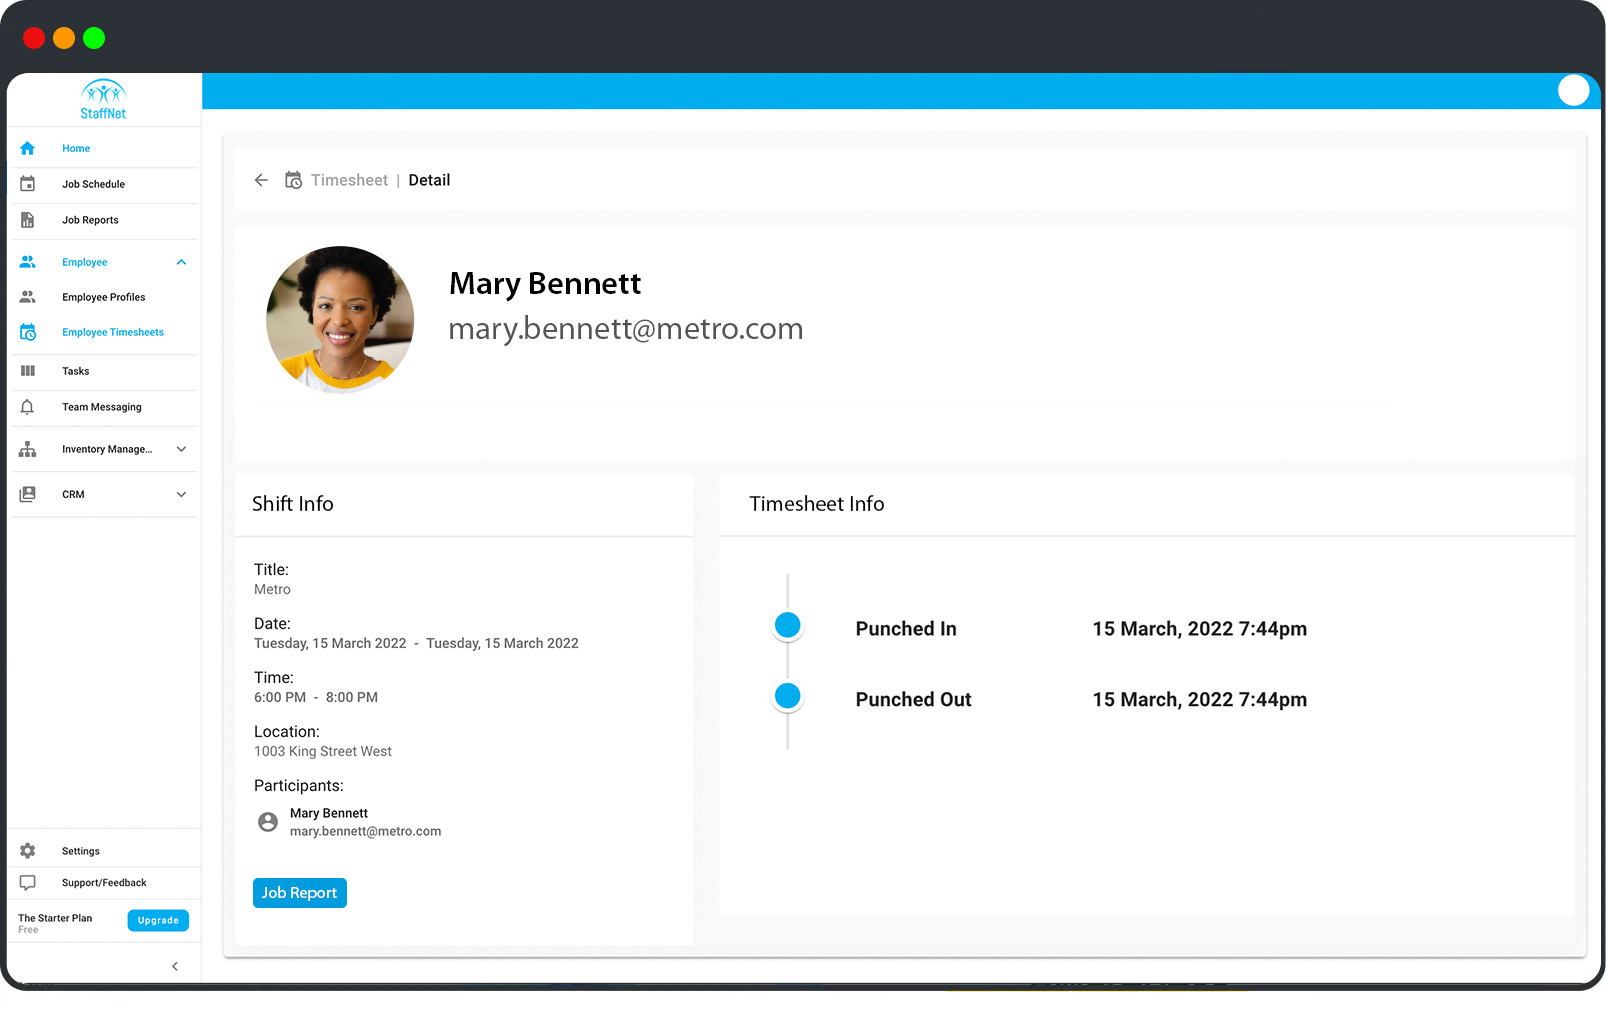Click the Employee people icon
The height and width of the screenshot is (1010, 1606).
click(x=27, y=262)
